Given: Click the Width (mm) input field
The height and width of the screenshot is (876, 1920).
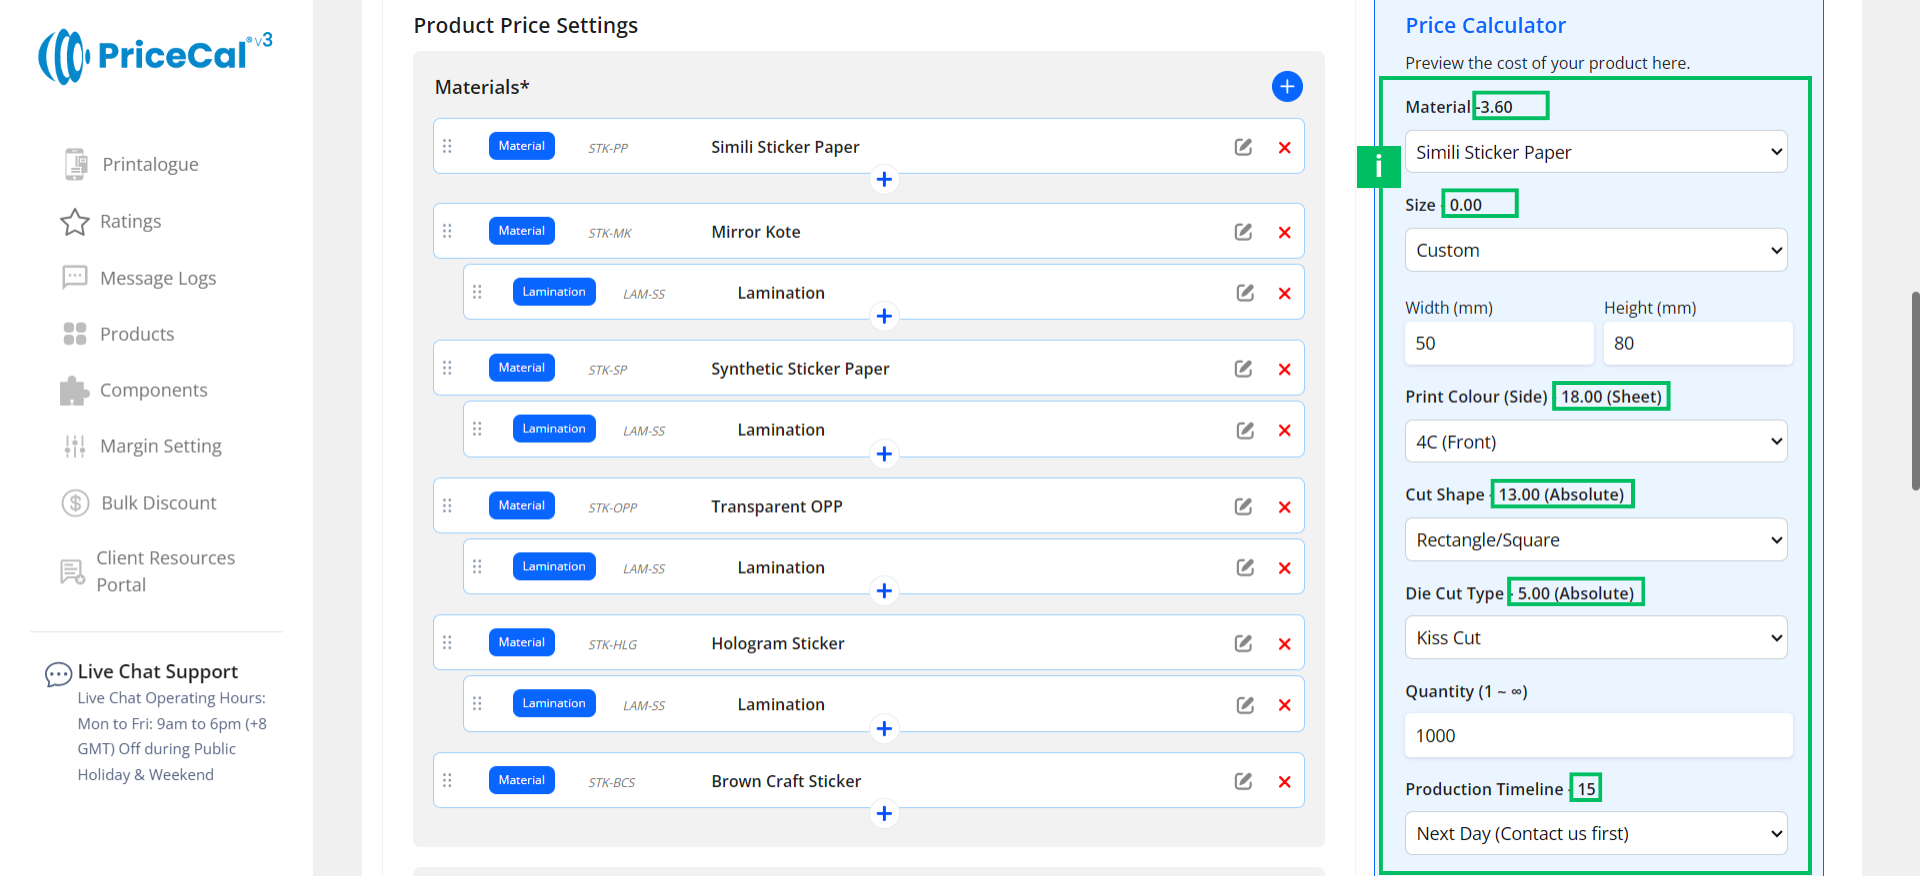Looking at the screenshot, I should tap(1498, 343).
